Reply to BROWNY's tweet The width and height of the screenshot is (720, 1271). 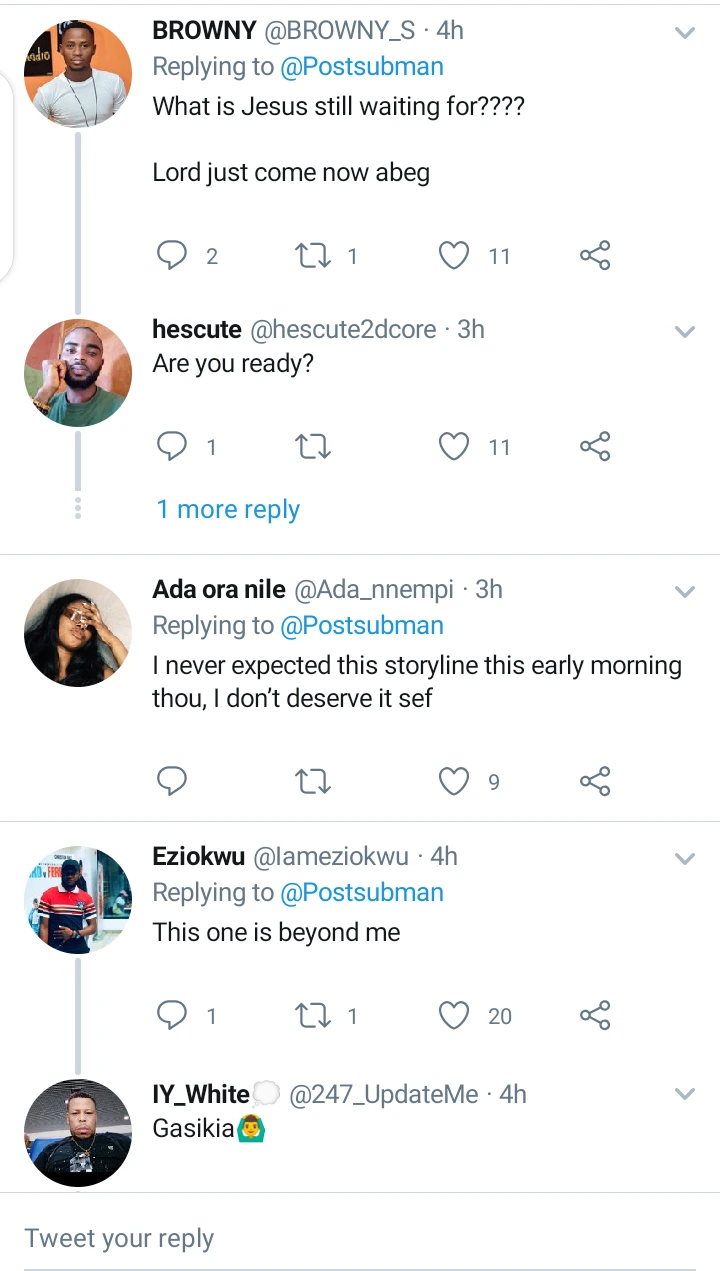[x=173, y=256]
